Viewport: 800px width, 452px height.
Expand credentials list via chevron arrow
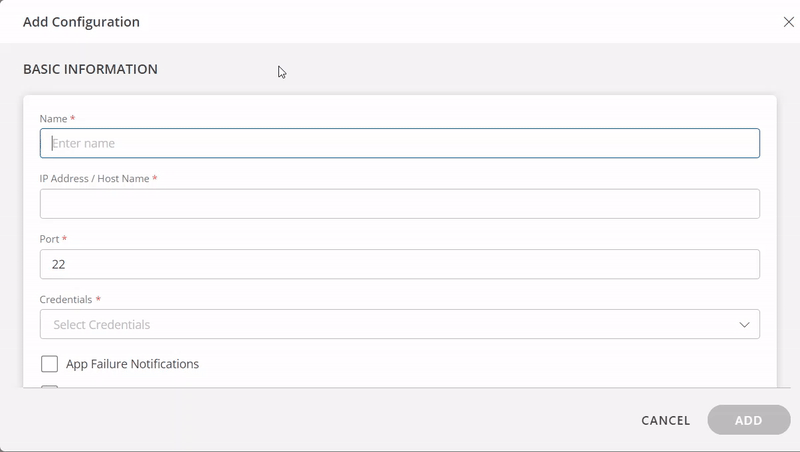[744, 324]
